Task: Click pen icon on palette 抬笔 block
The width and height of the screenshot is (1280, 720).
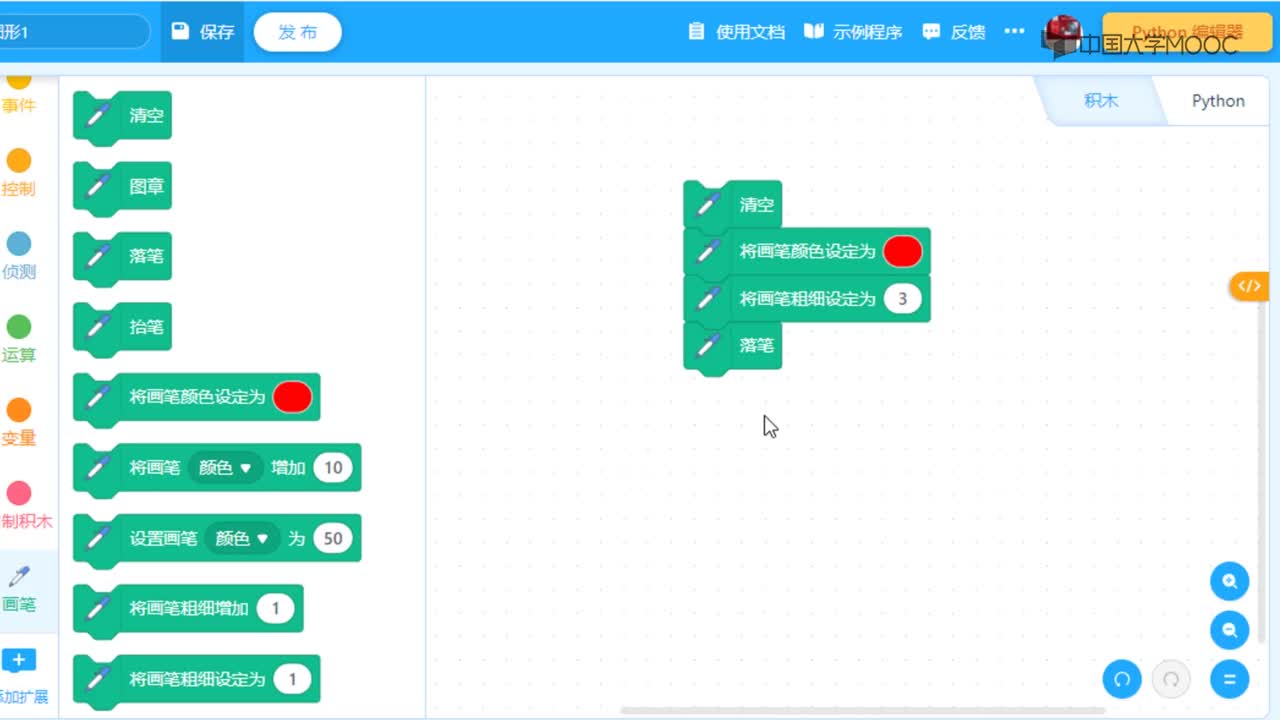Action: [97, 327]
